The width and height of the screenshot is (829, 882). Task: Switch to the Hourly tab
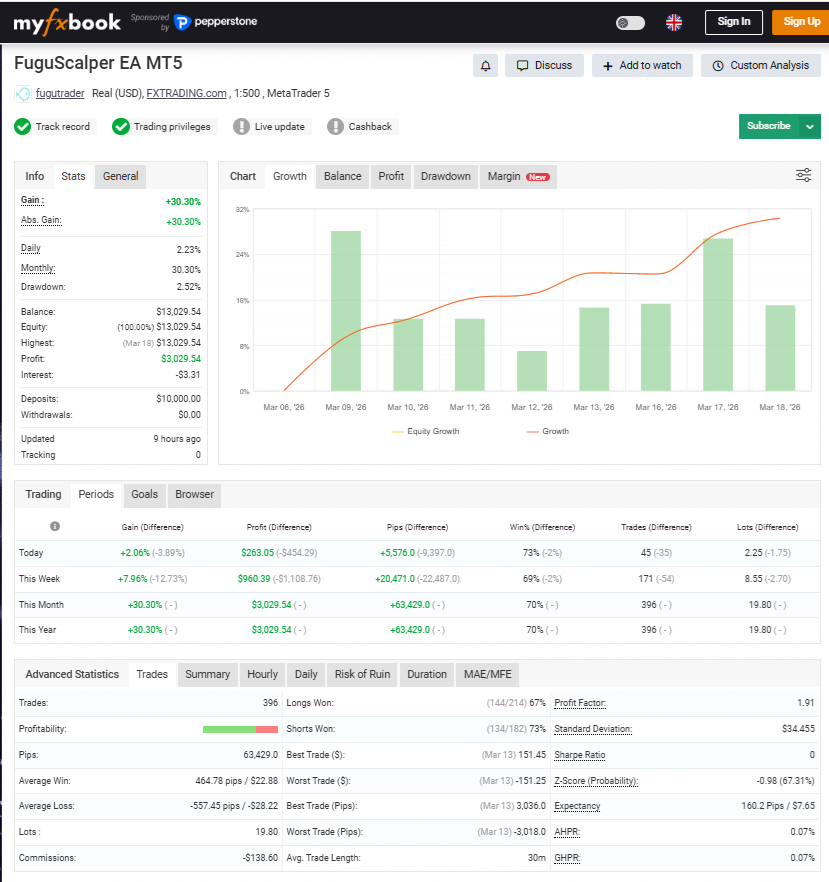pyautogui.click(x=263, y=674)
